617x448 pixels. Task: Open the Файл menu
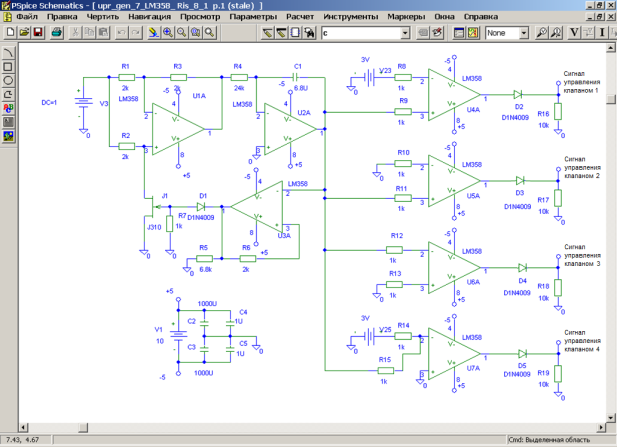[x=27, y=17]
